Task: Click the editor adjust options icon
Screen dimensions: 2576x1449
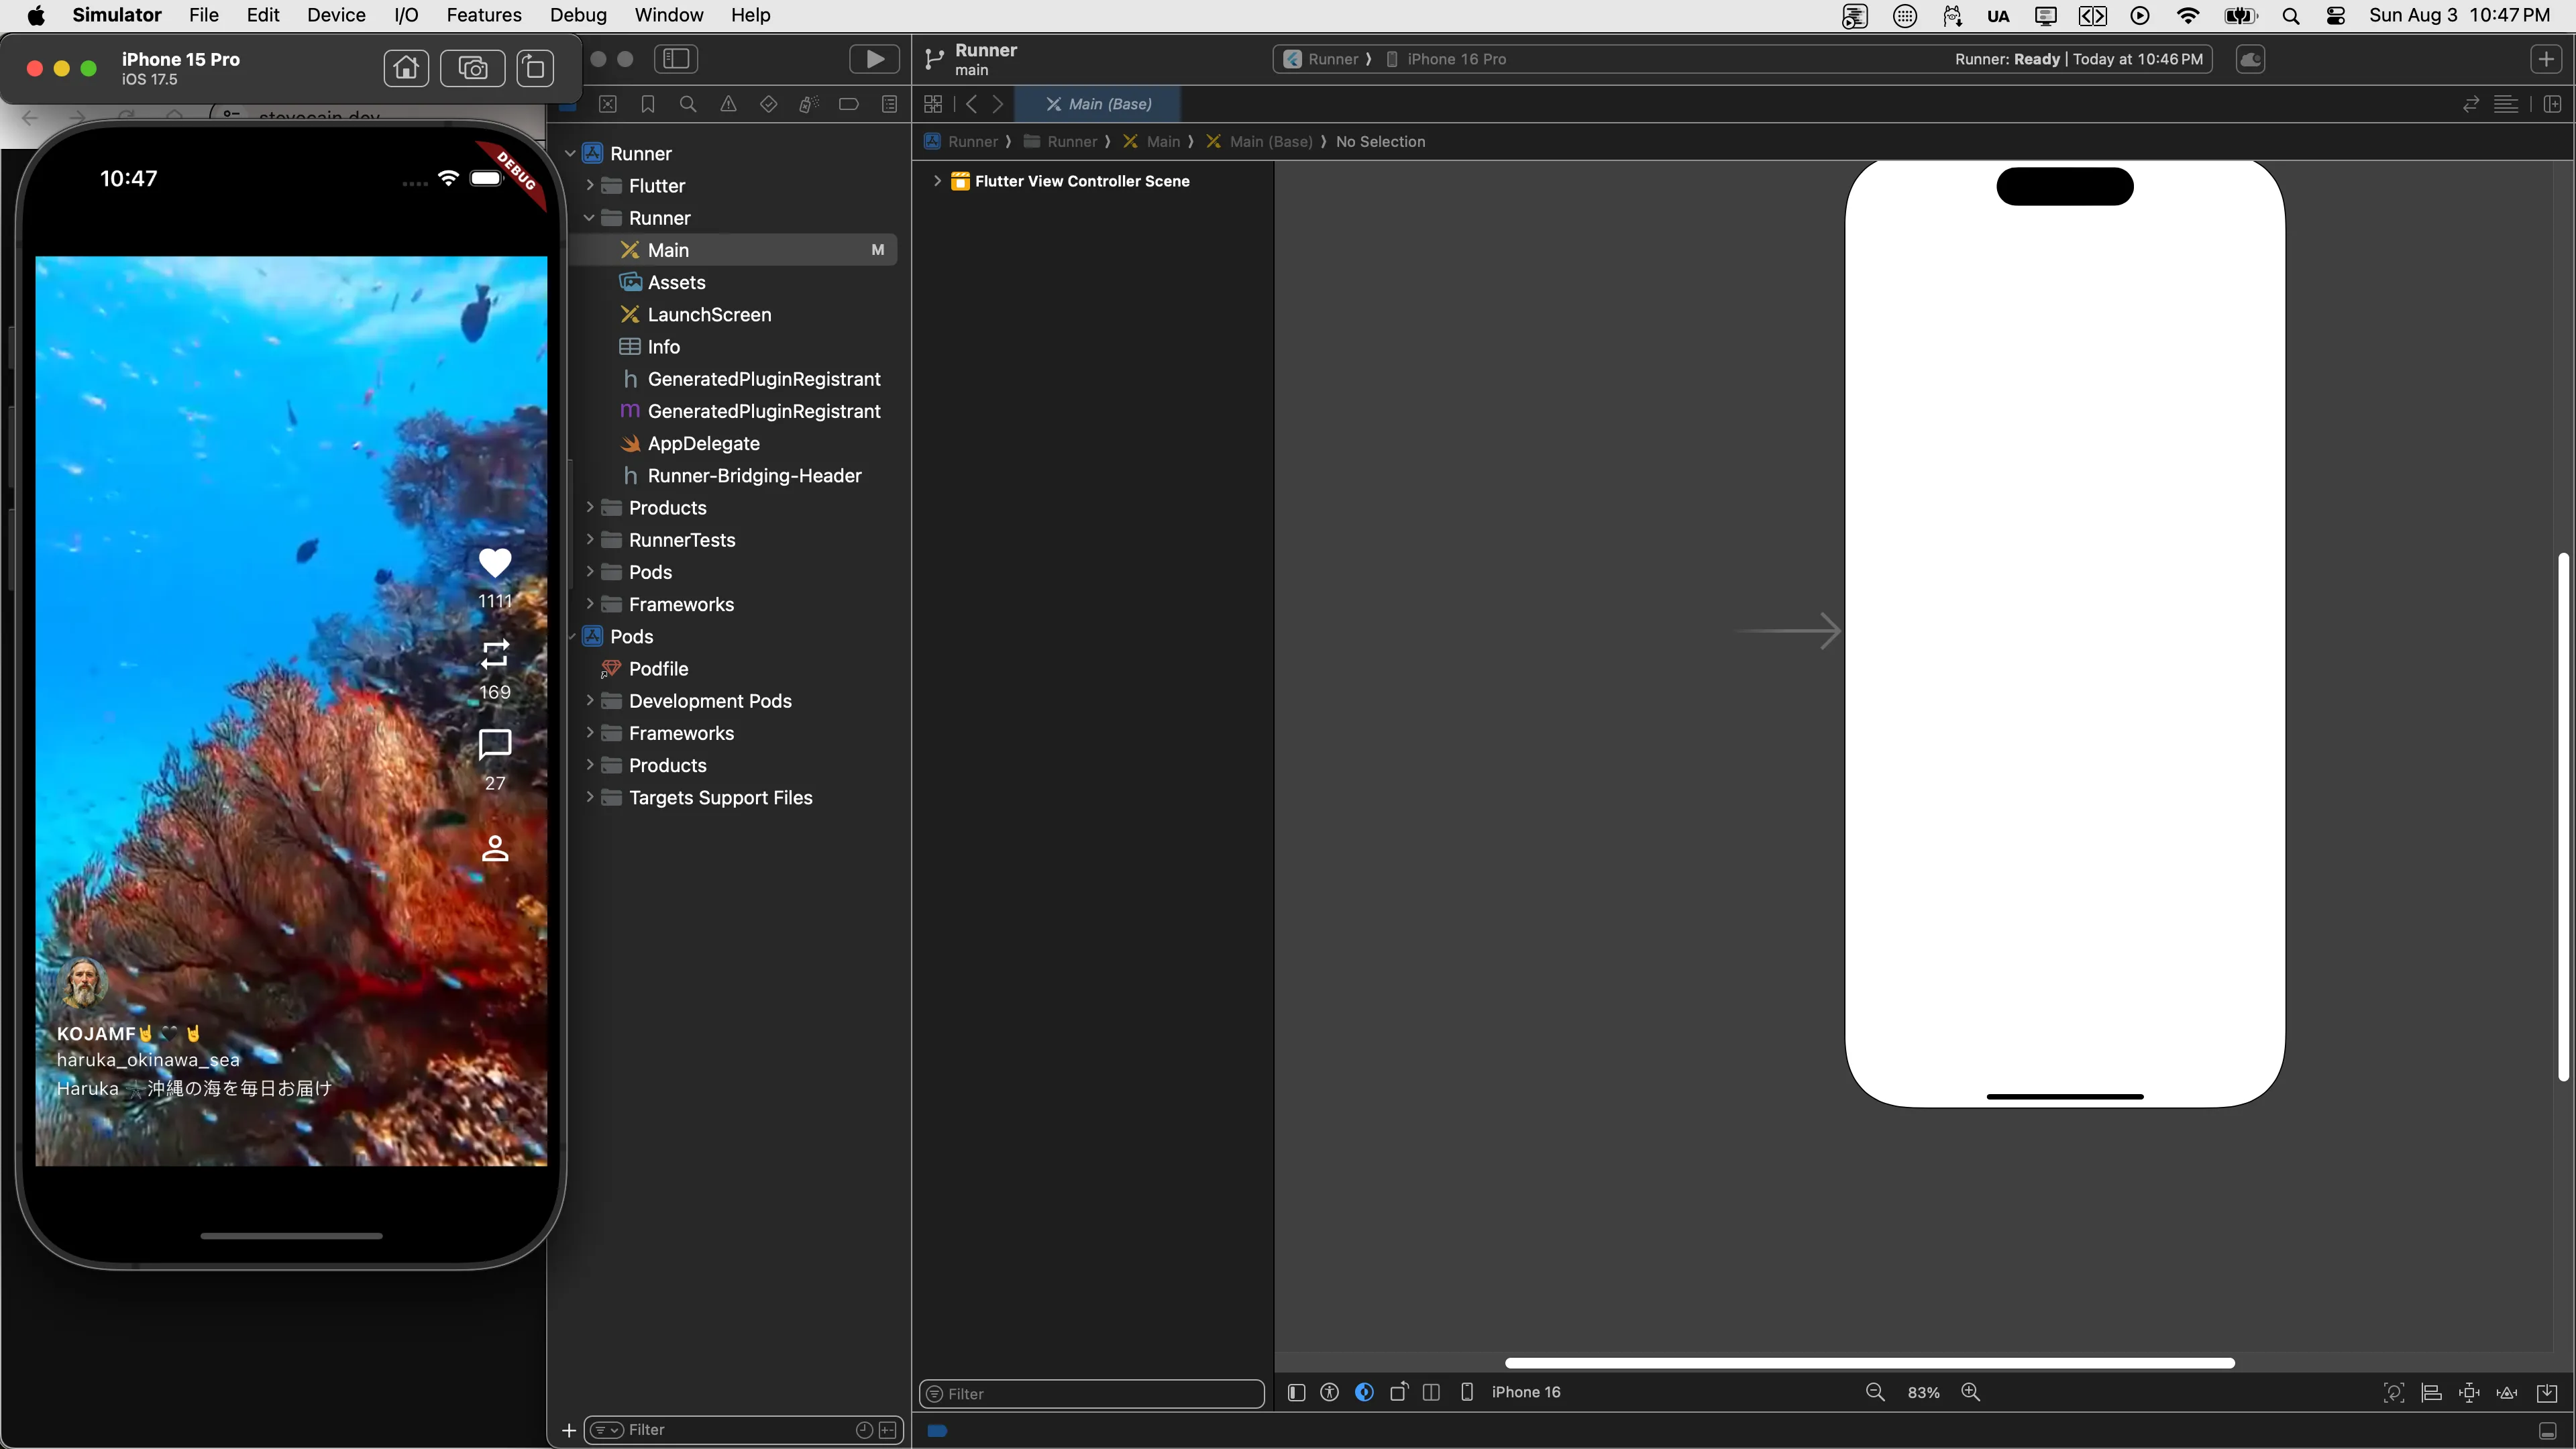Action: pos(2506,104)
